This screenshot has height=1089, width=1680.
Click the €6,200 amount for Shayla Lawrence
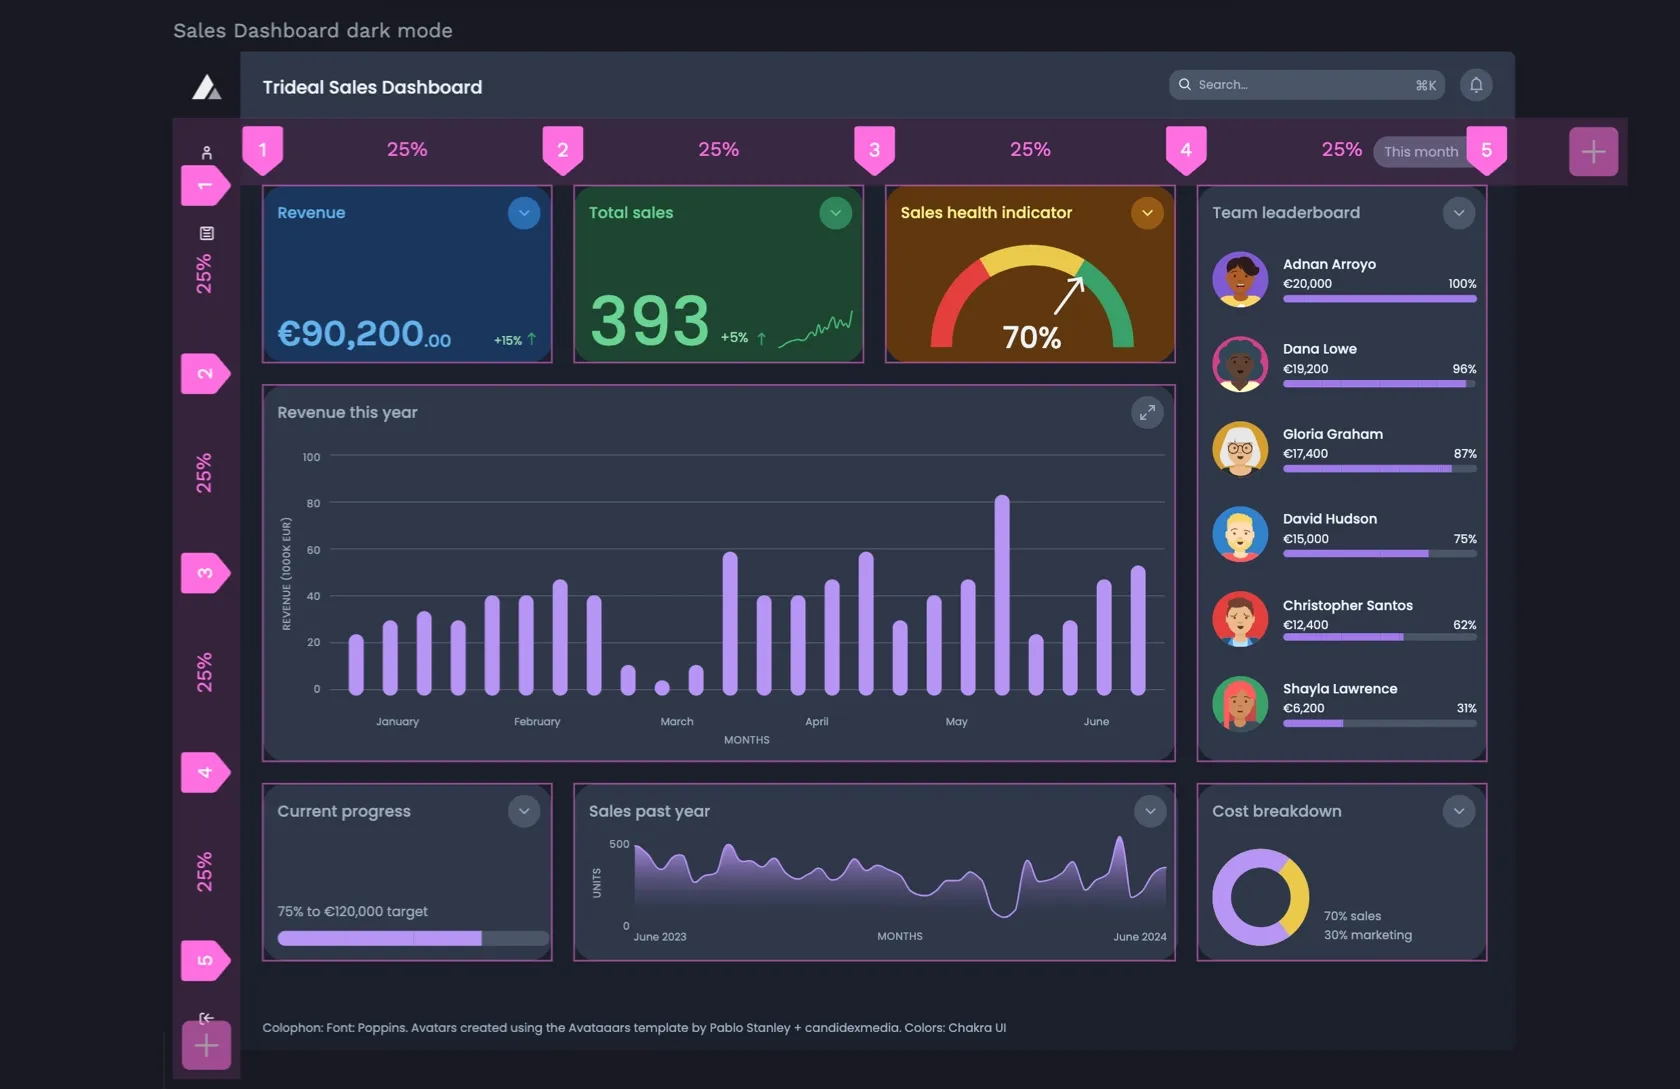tap(1304, 708)
